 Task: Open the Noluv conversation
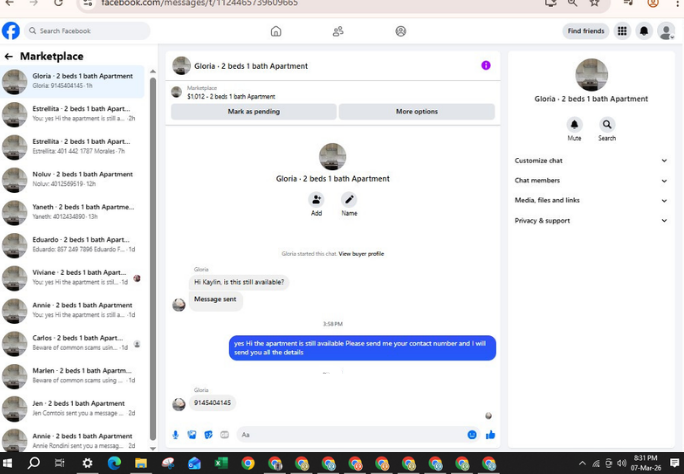pos(72,179)
